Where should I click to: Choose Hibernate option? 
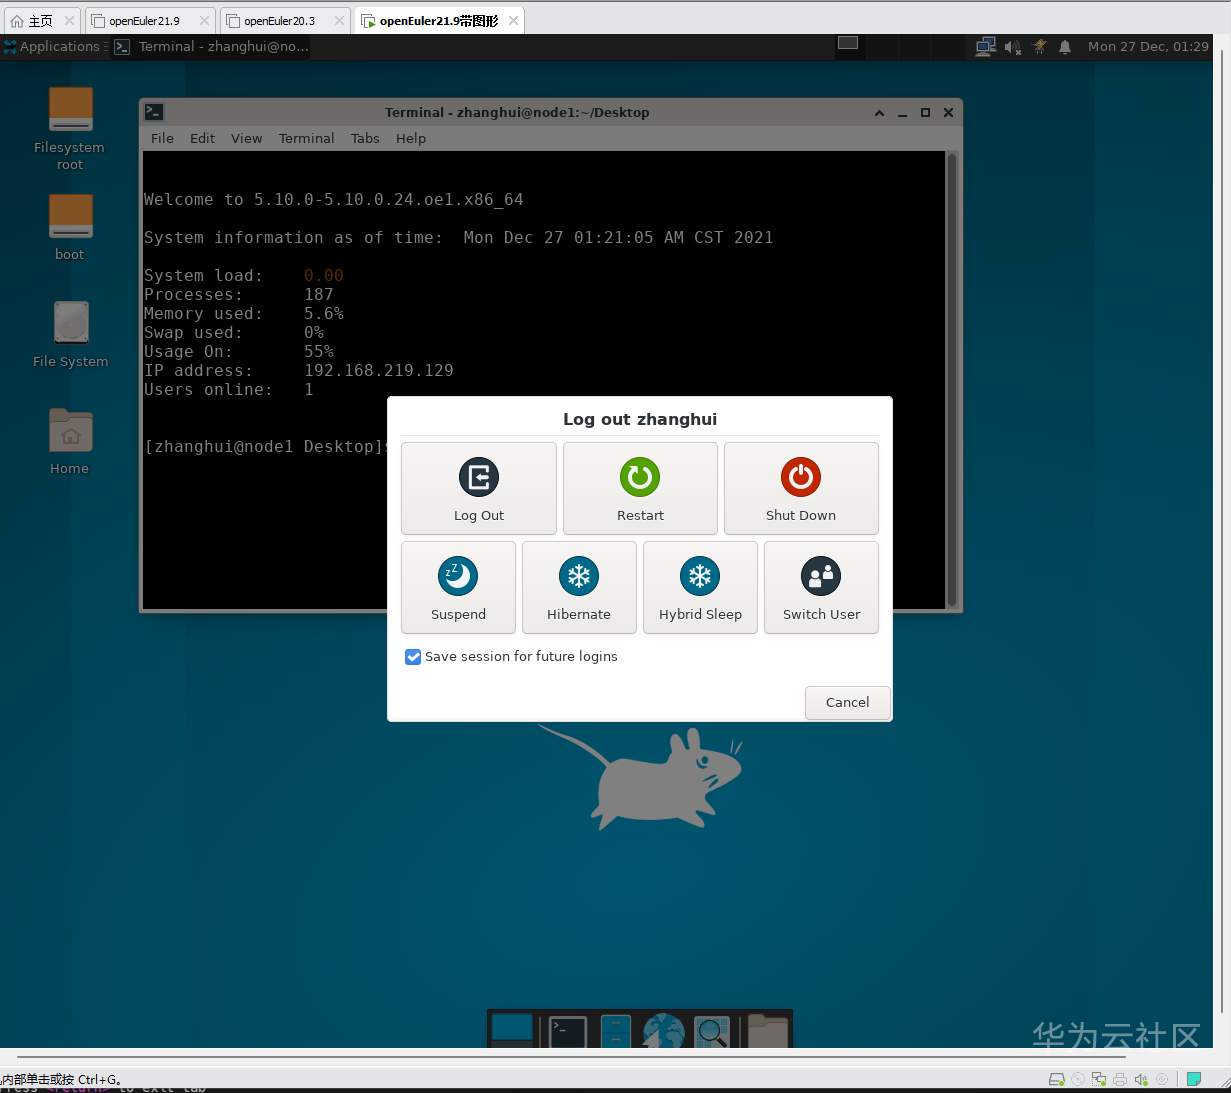(x=579, y=587)
